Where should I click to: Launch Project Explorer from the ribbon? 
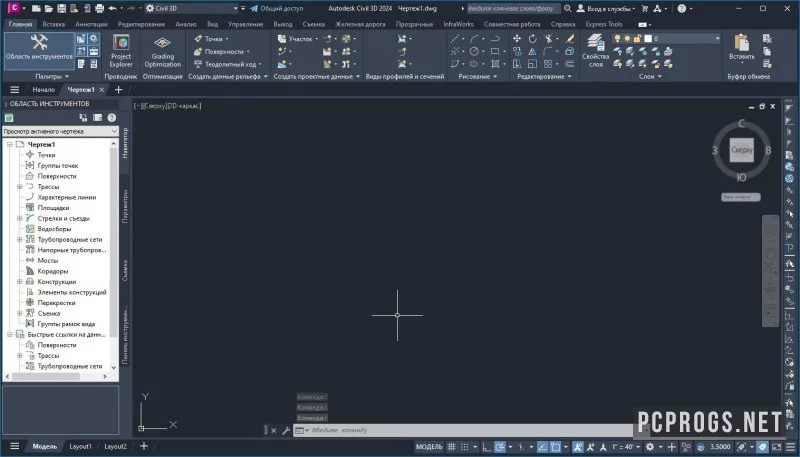pyautogui.click(x=121, y=50)
